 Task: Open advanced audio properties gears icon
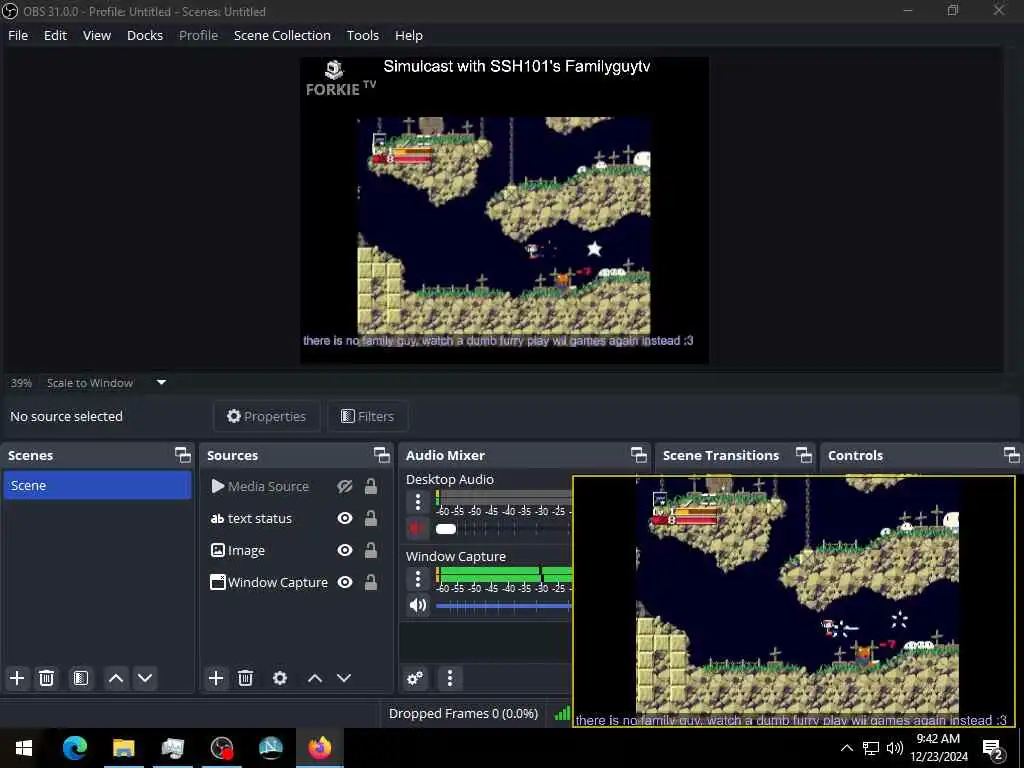click(415, 678)
